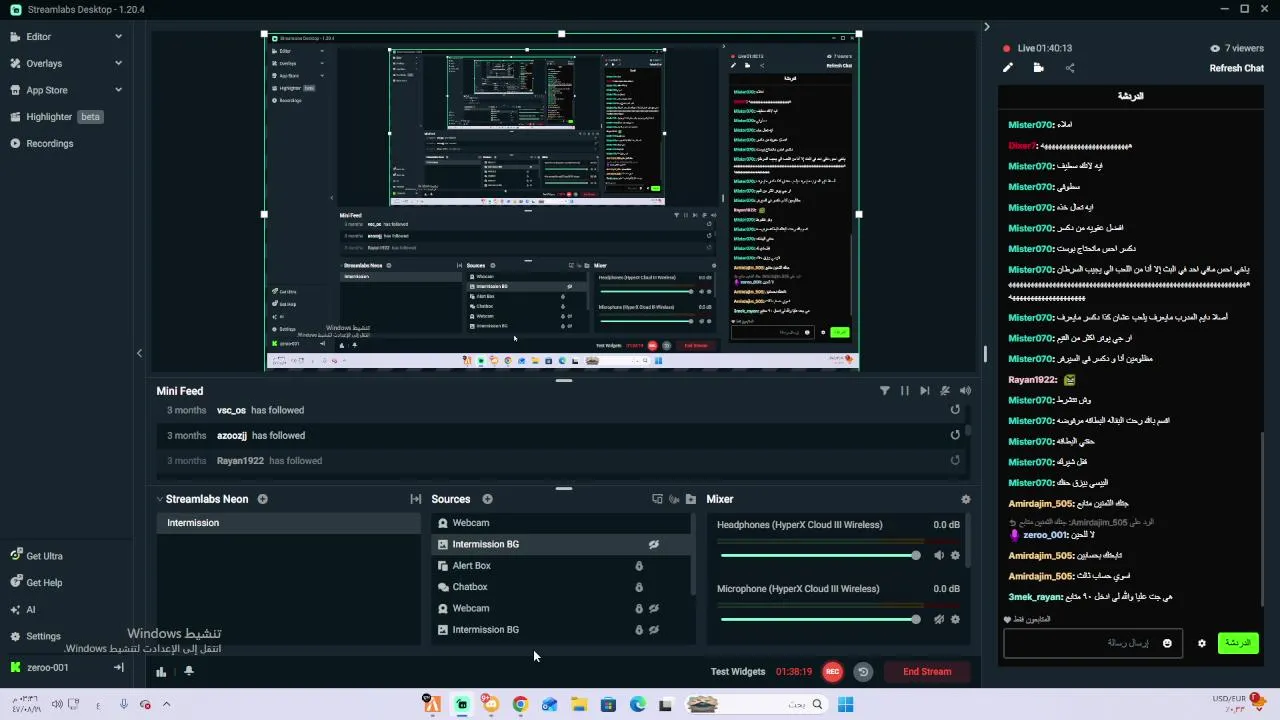Open the Highlighter beta page

pyautogui.click(x=57, y=117)
